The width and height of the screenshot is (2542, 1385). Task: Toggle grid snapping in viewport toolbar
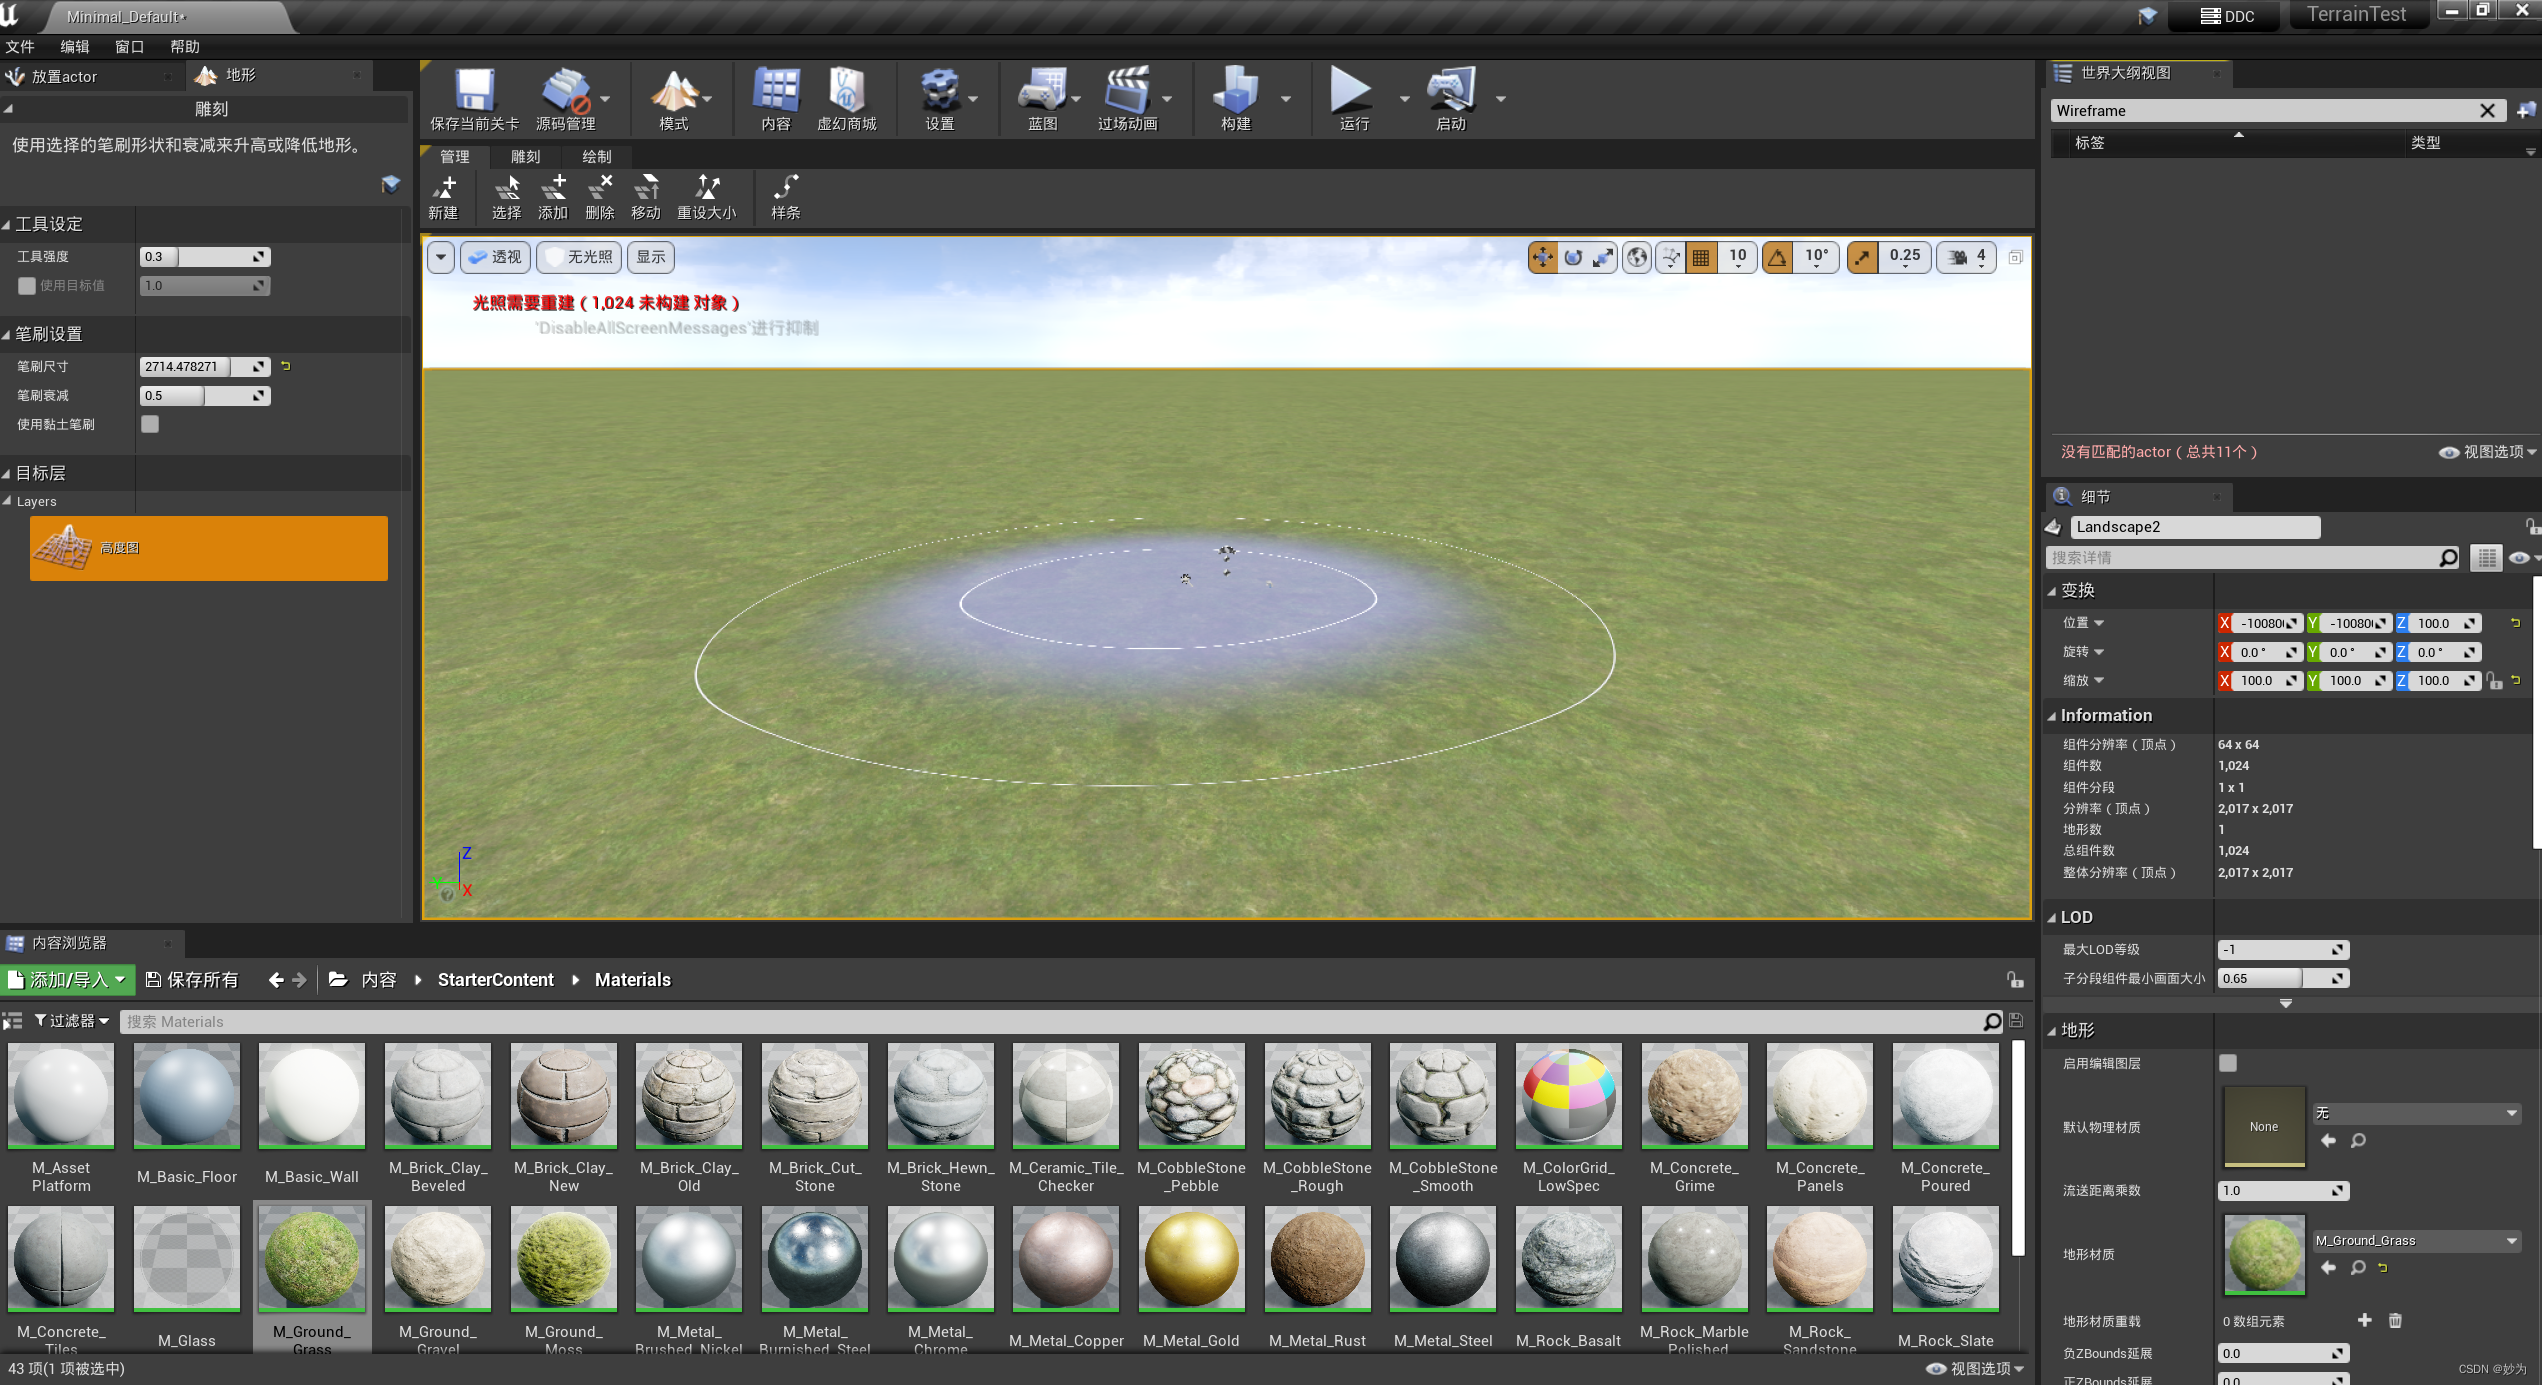point(1701,257)
